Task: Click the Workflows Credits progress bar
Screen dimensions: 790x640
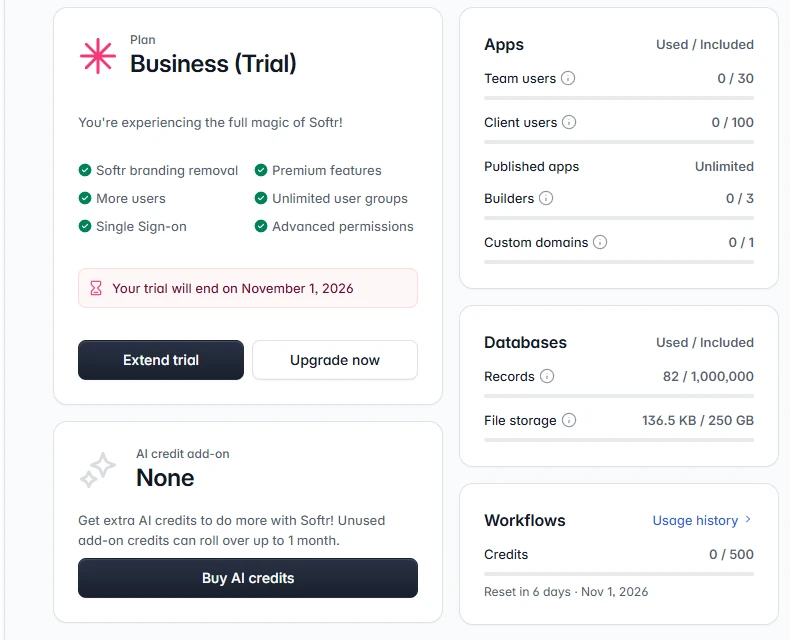Action: [619, 574]
